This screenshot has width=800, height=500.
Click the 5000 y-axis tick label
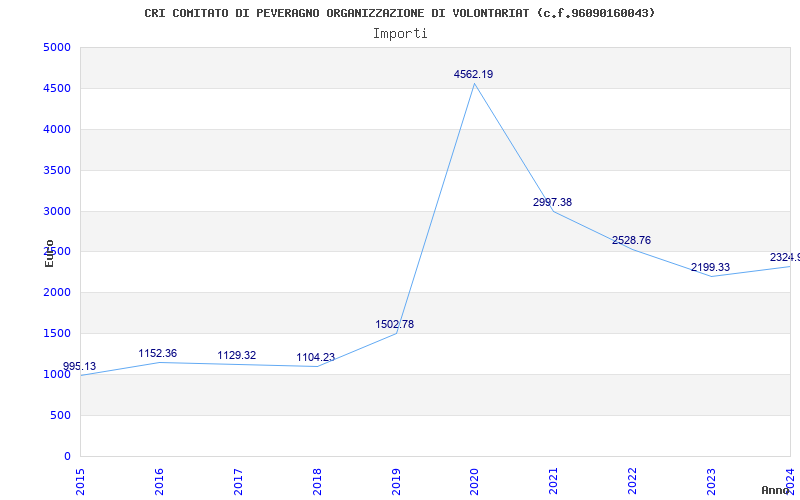click(x=57, y=47)
